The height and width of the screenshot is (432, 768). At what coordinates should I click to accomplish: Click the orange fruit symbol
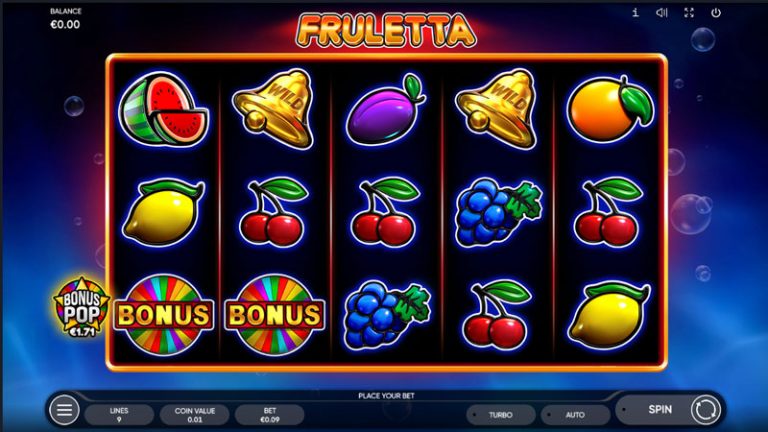610,108
